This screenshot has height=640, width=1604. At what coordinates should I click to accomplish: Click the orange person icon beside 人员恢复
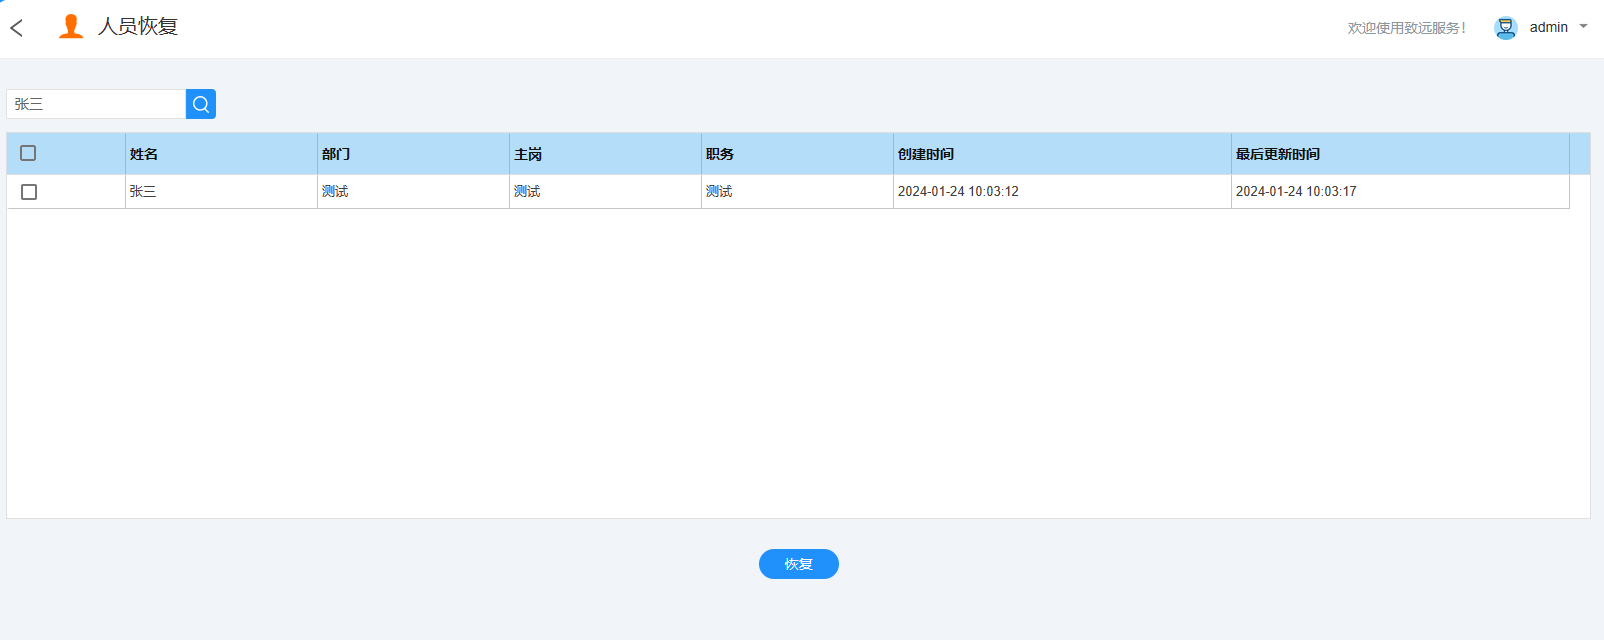pos(71,27)
